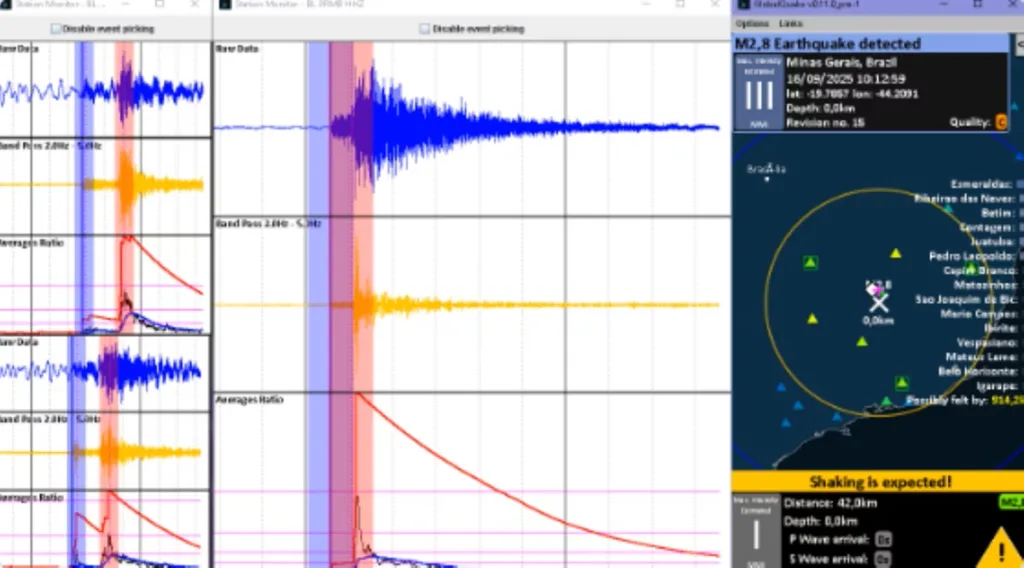Viewport: 1024px width, 568px height.
Task: Click the 'M2,8 Earthquake detected' header
Action: tap(828, 44)
